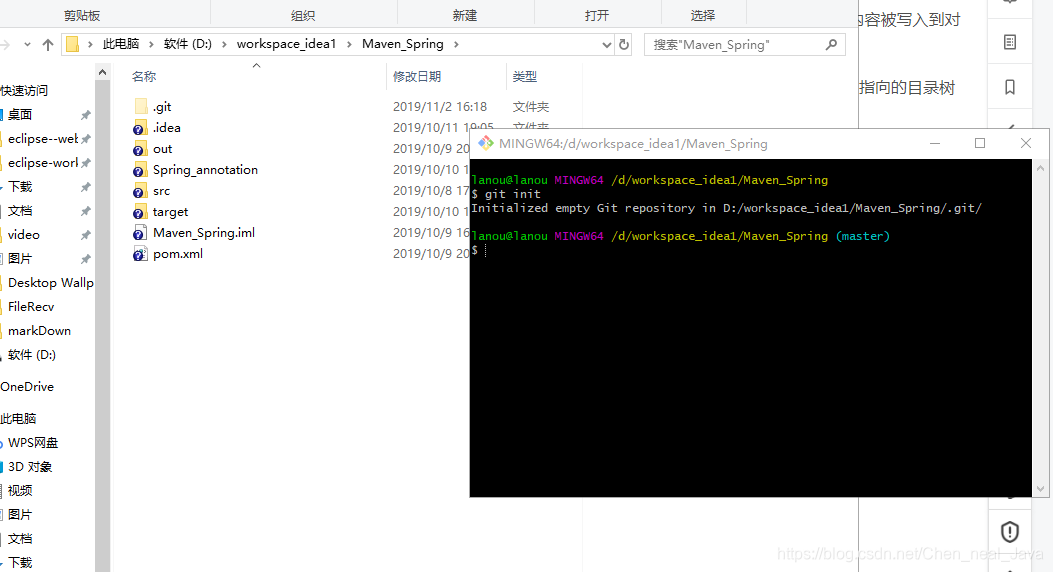The image size is (1053, 572).
Task: Go to workspace_idea1 in address breadcrumb
Action: click(x=286, y=44)
